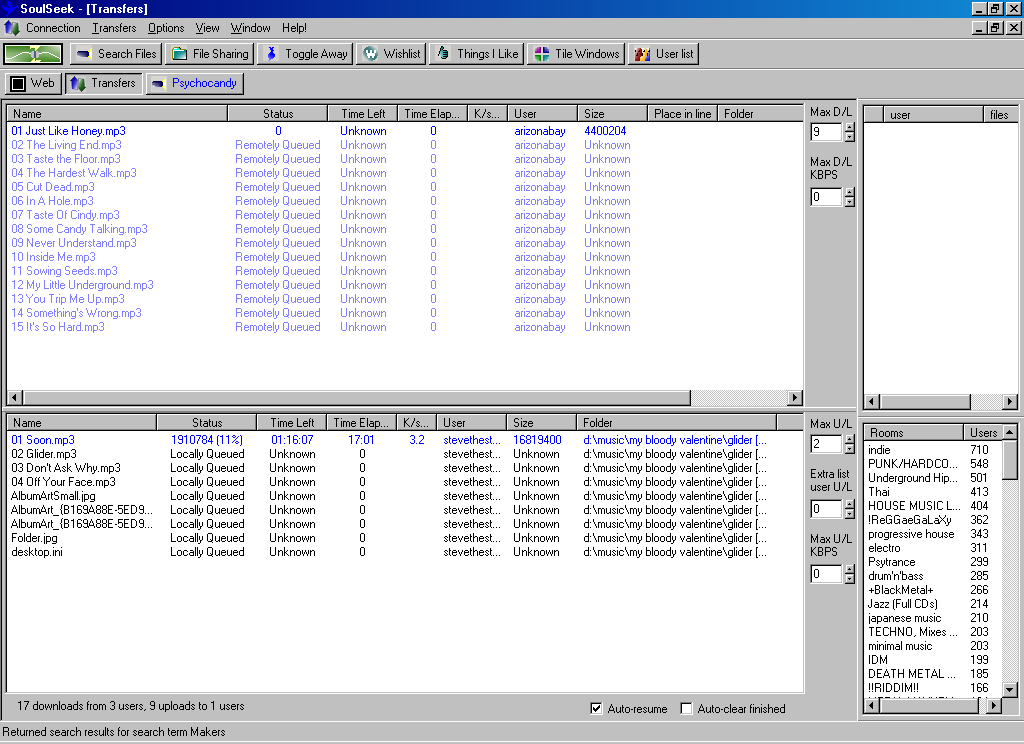Image resolution: width=1024 pixels, height=744 pixels.
Task: Open the Wishlist icon
Action: click(x=369, y=54)
